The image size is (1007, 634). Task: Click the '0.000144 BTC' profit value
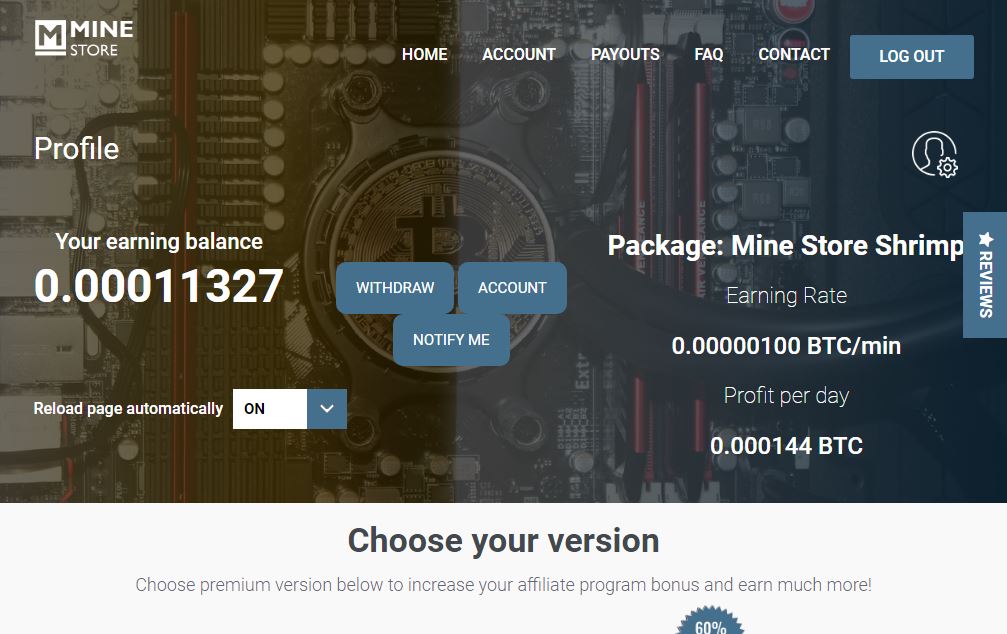click(786, 446)
